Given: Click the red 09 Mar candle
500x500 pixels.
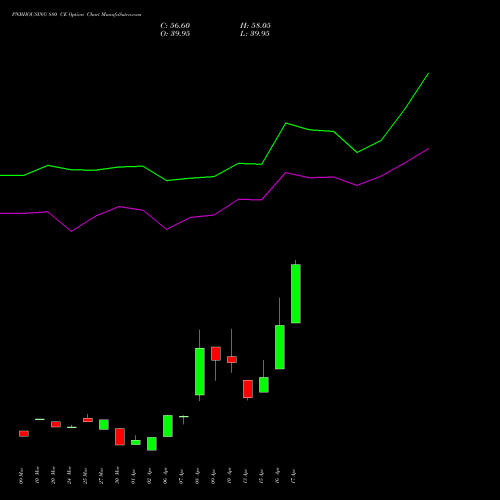Looking at the screenshot, I should 24,434.
